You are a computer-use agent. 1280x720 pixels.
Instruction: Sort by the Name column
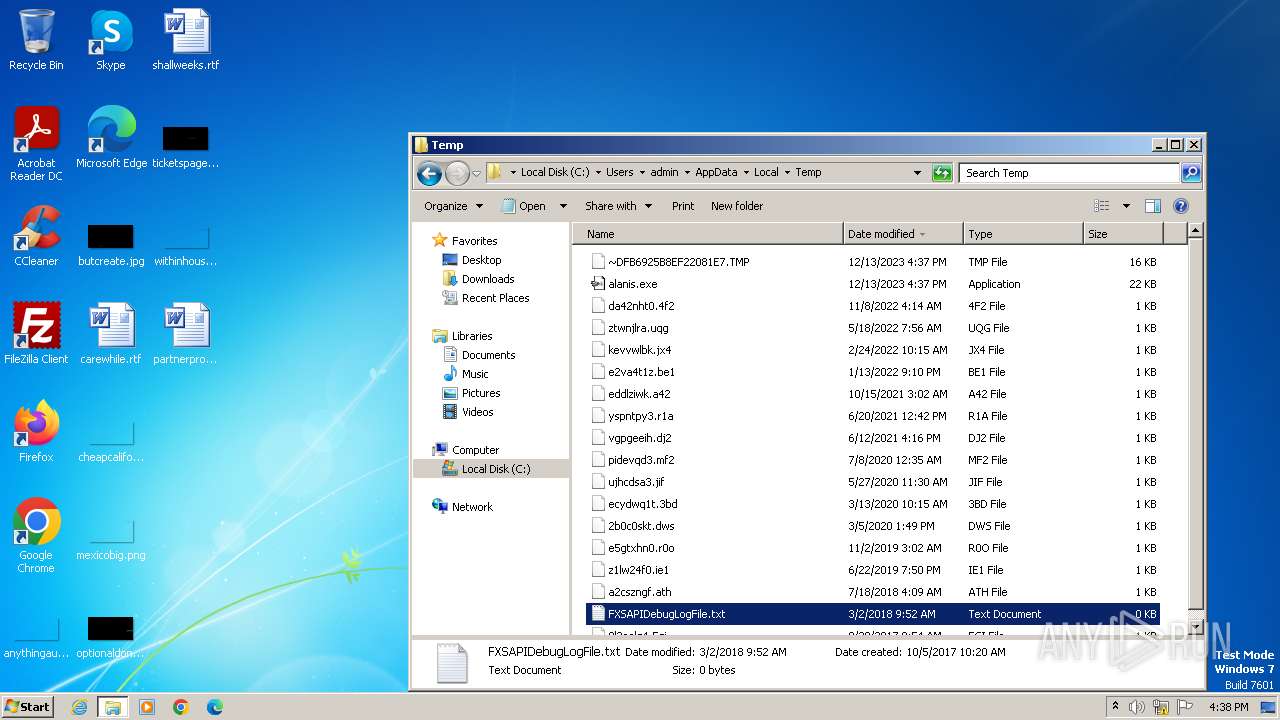tap(707, 234)
